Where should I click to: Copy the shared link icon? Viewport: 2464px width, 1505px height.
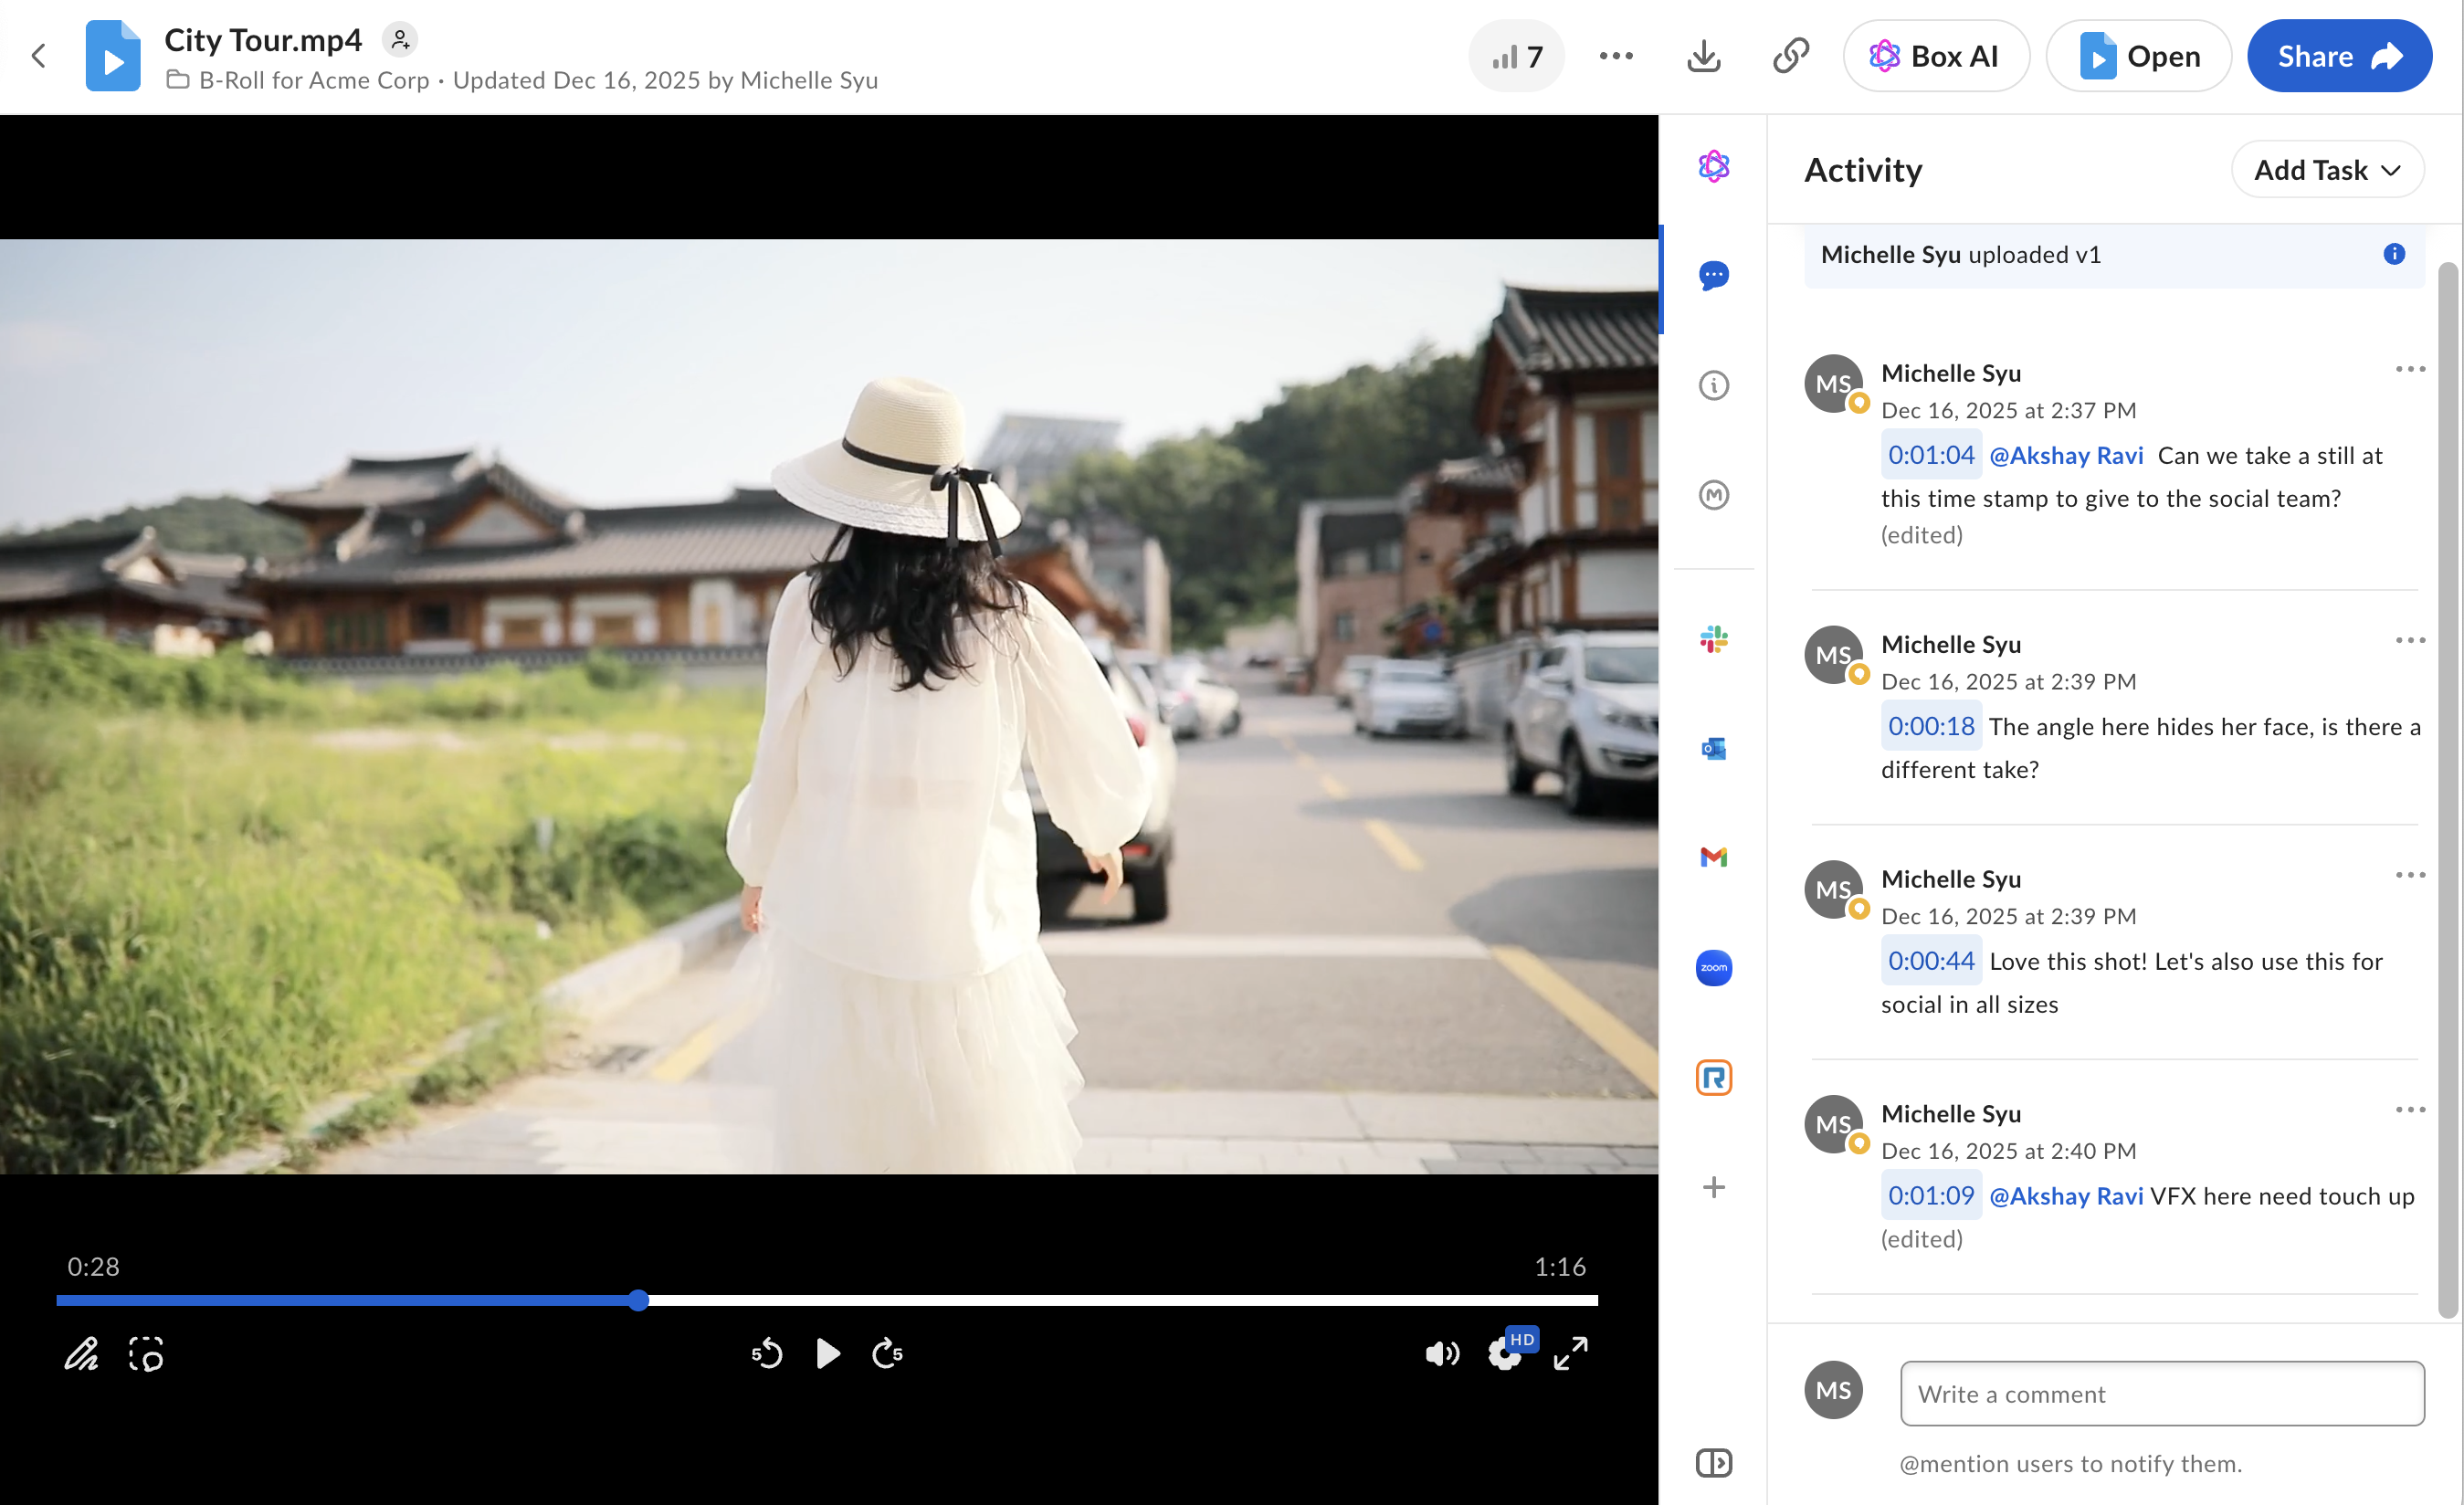point(1790,56)
